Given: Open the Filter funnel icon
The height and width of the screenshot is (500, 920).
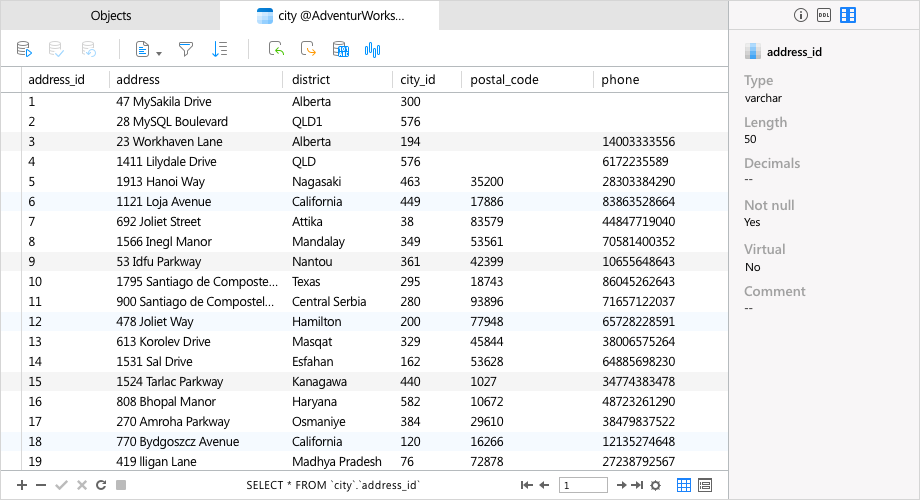Looking at the screenshot, I should click(x=186, y=49).
